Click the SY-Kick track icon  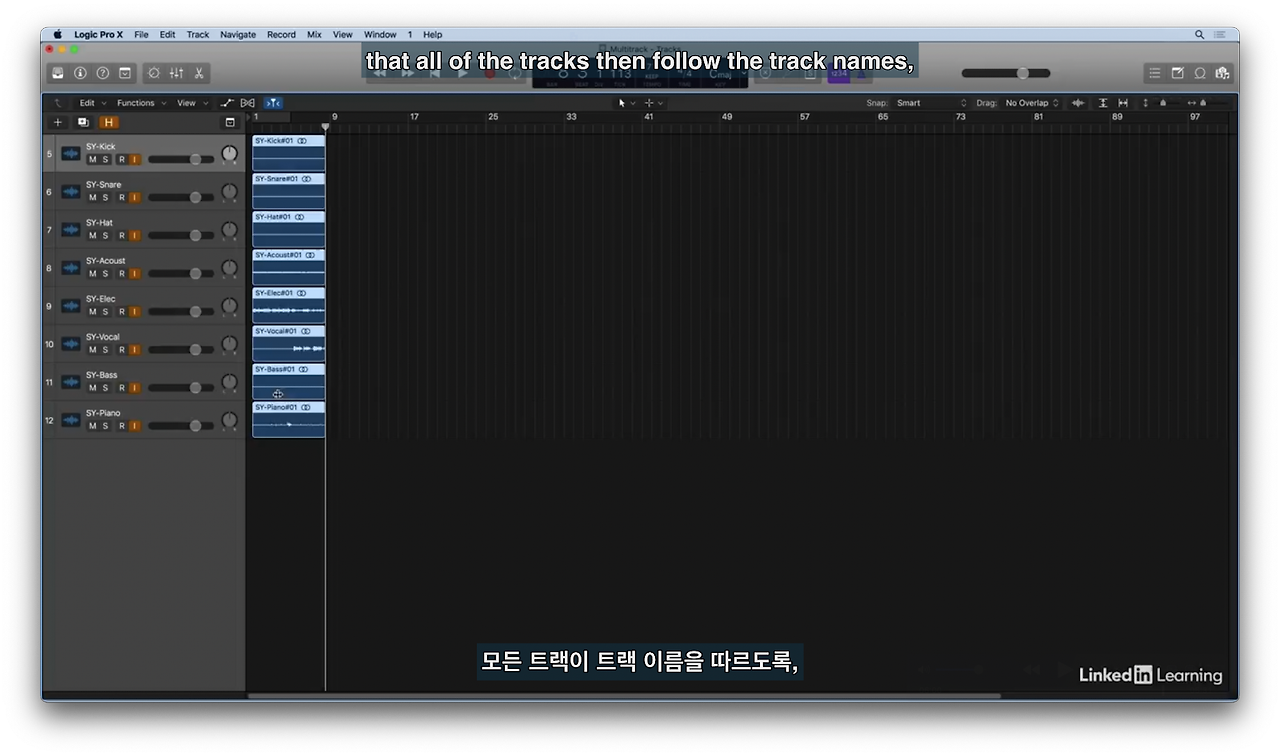(x=71, y=153)
